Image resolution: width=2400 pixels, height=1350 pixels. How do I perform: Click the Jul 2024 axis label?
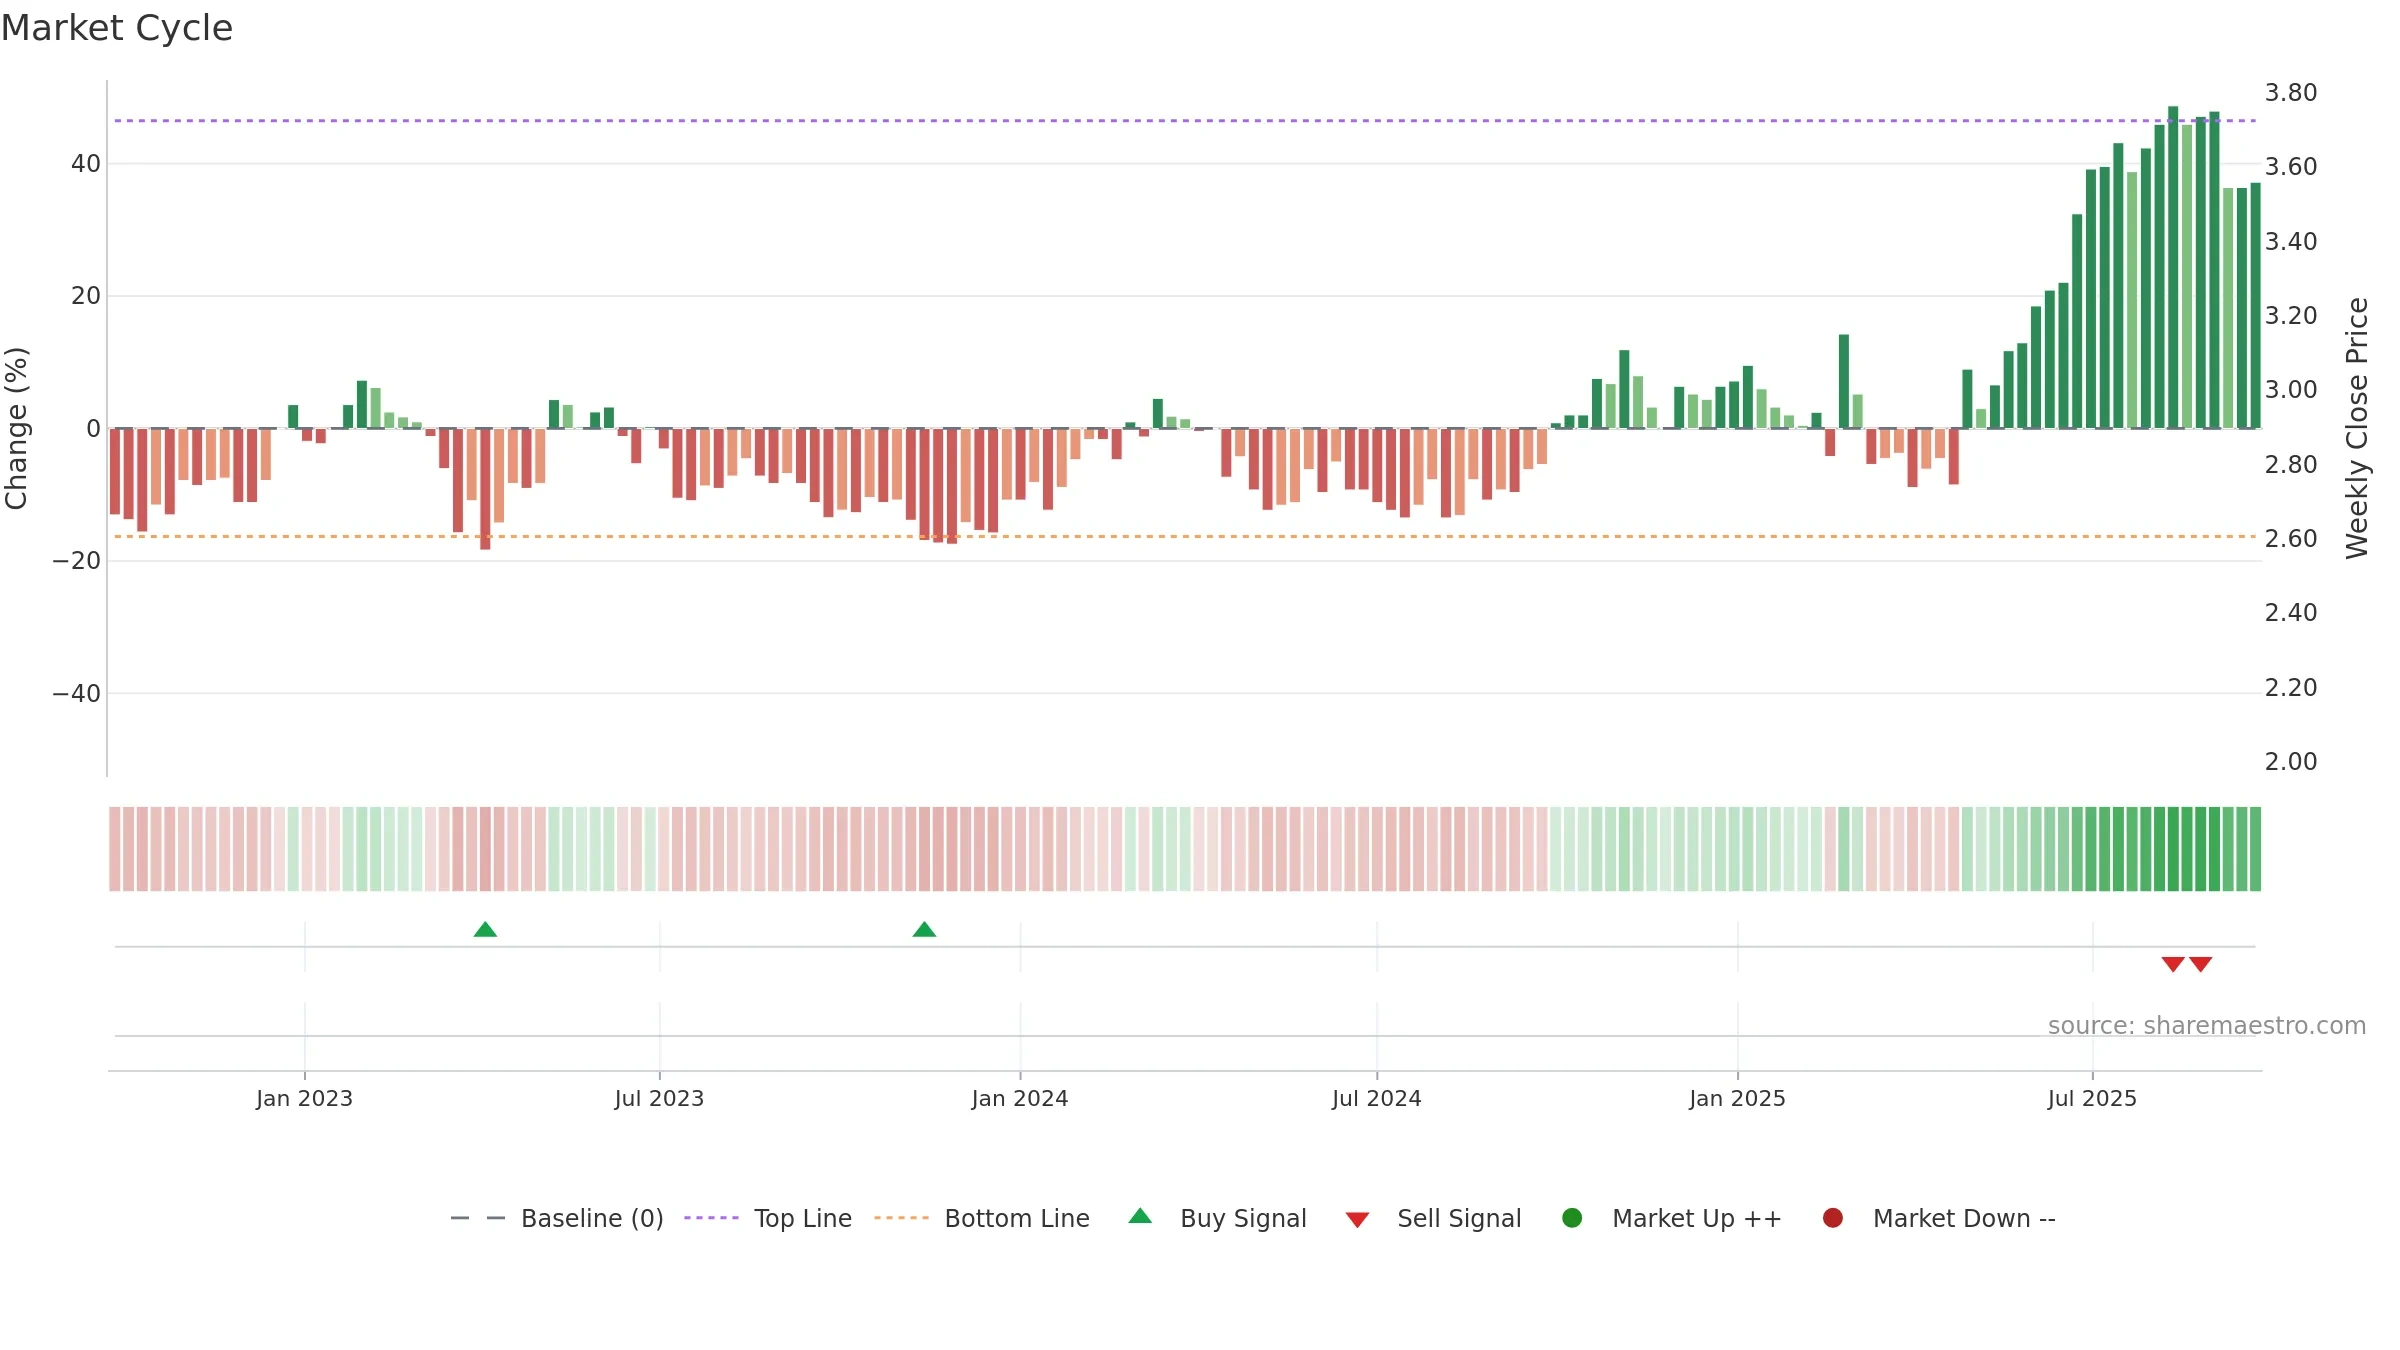[x=1376, y=1098]
